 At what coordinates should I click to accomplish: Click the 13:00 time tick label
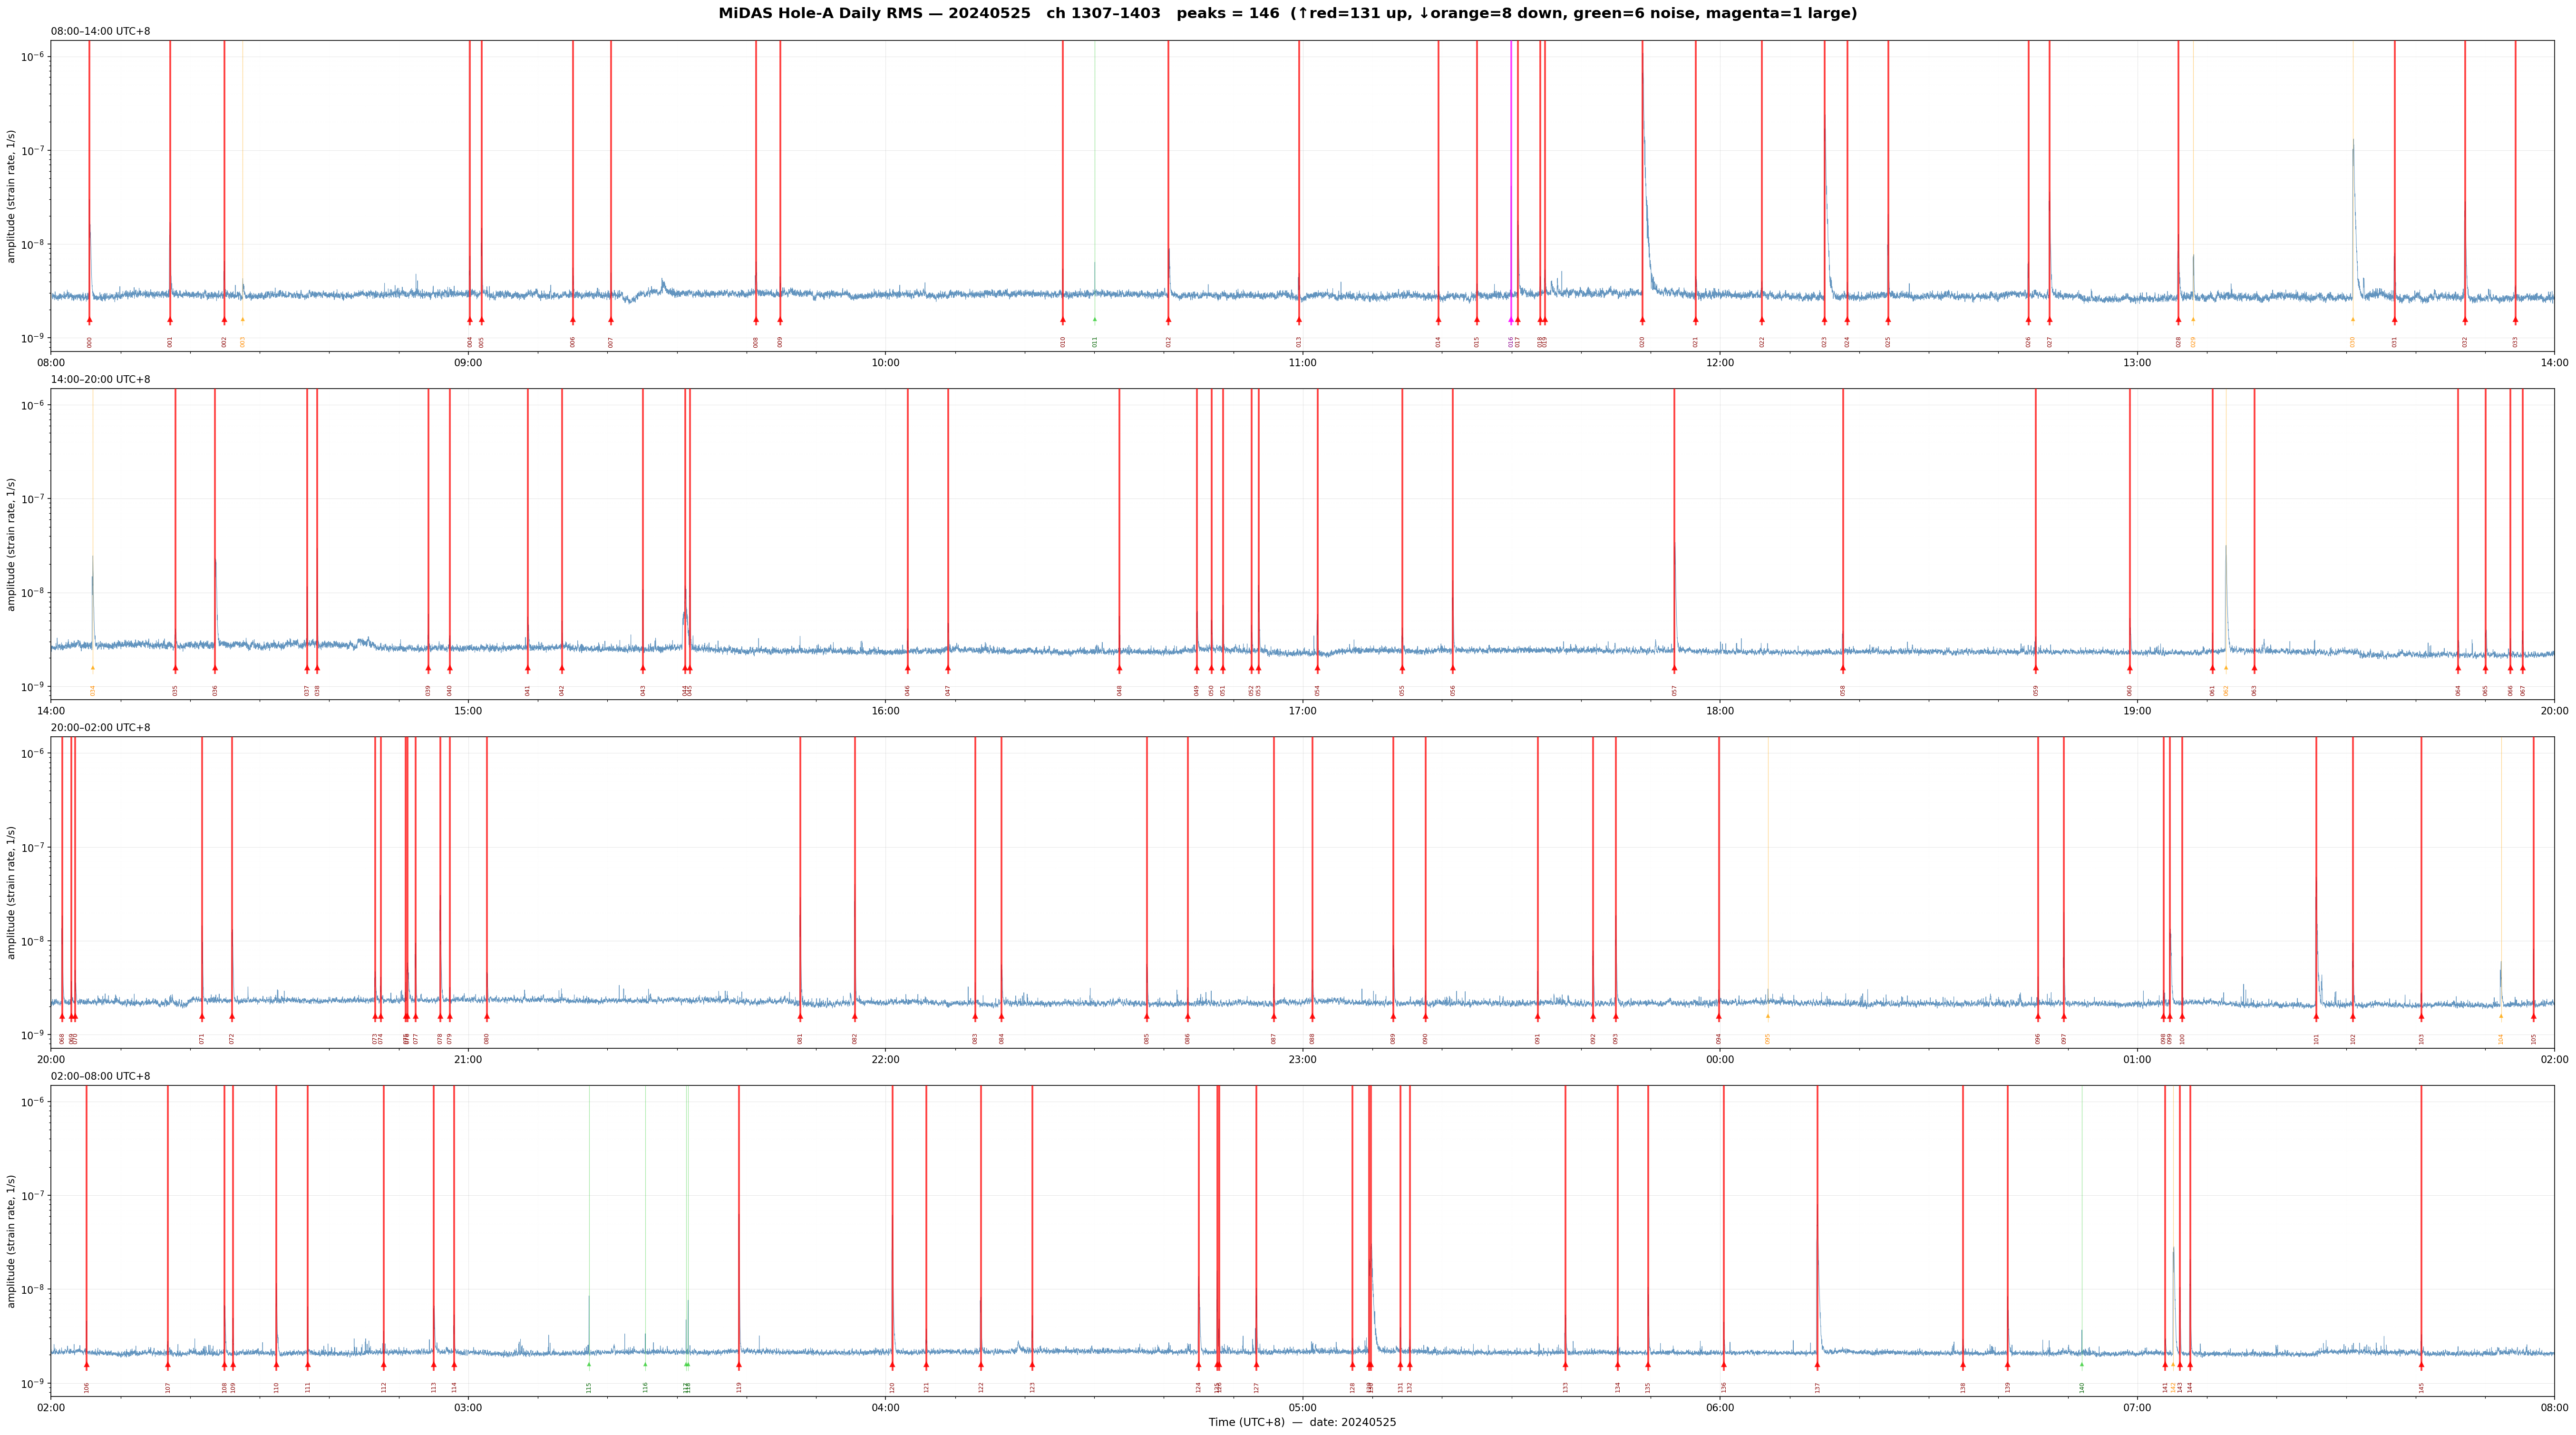(x=2137, y=363)
